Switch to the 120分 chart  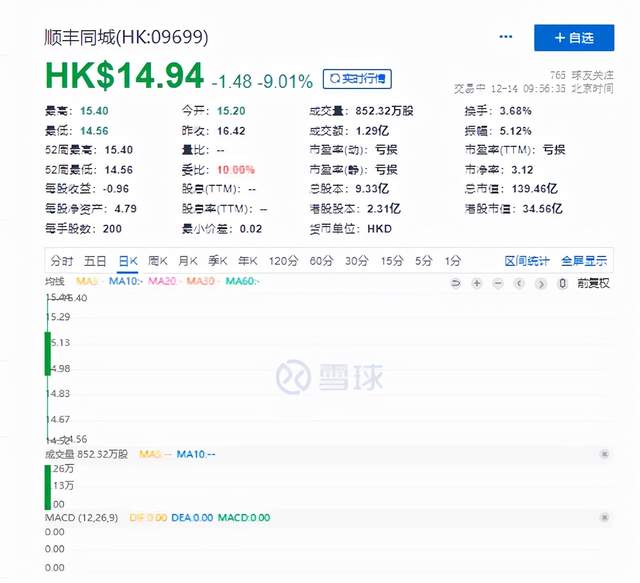point(283,261)
